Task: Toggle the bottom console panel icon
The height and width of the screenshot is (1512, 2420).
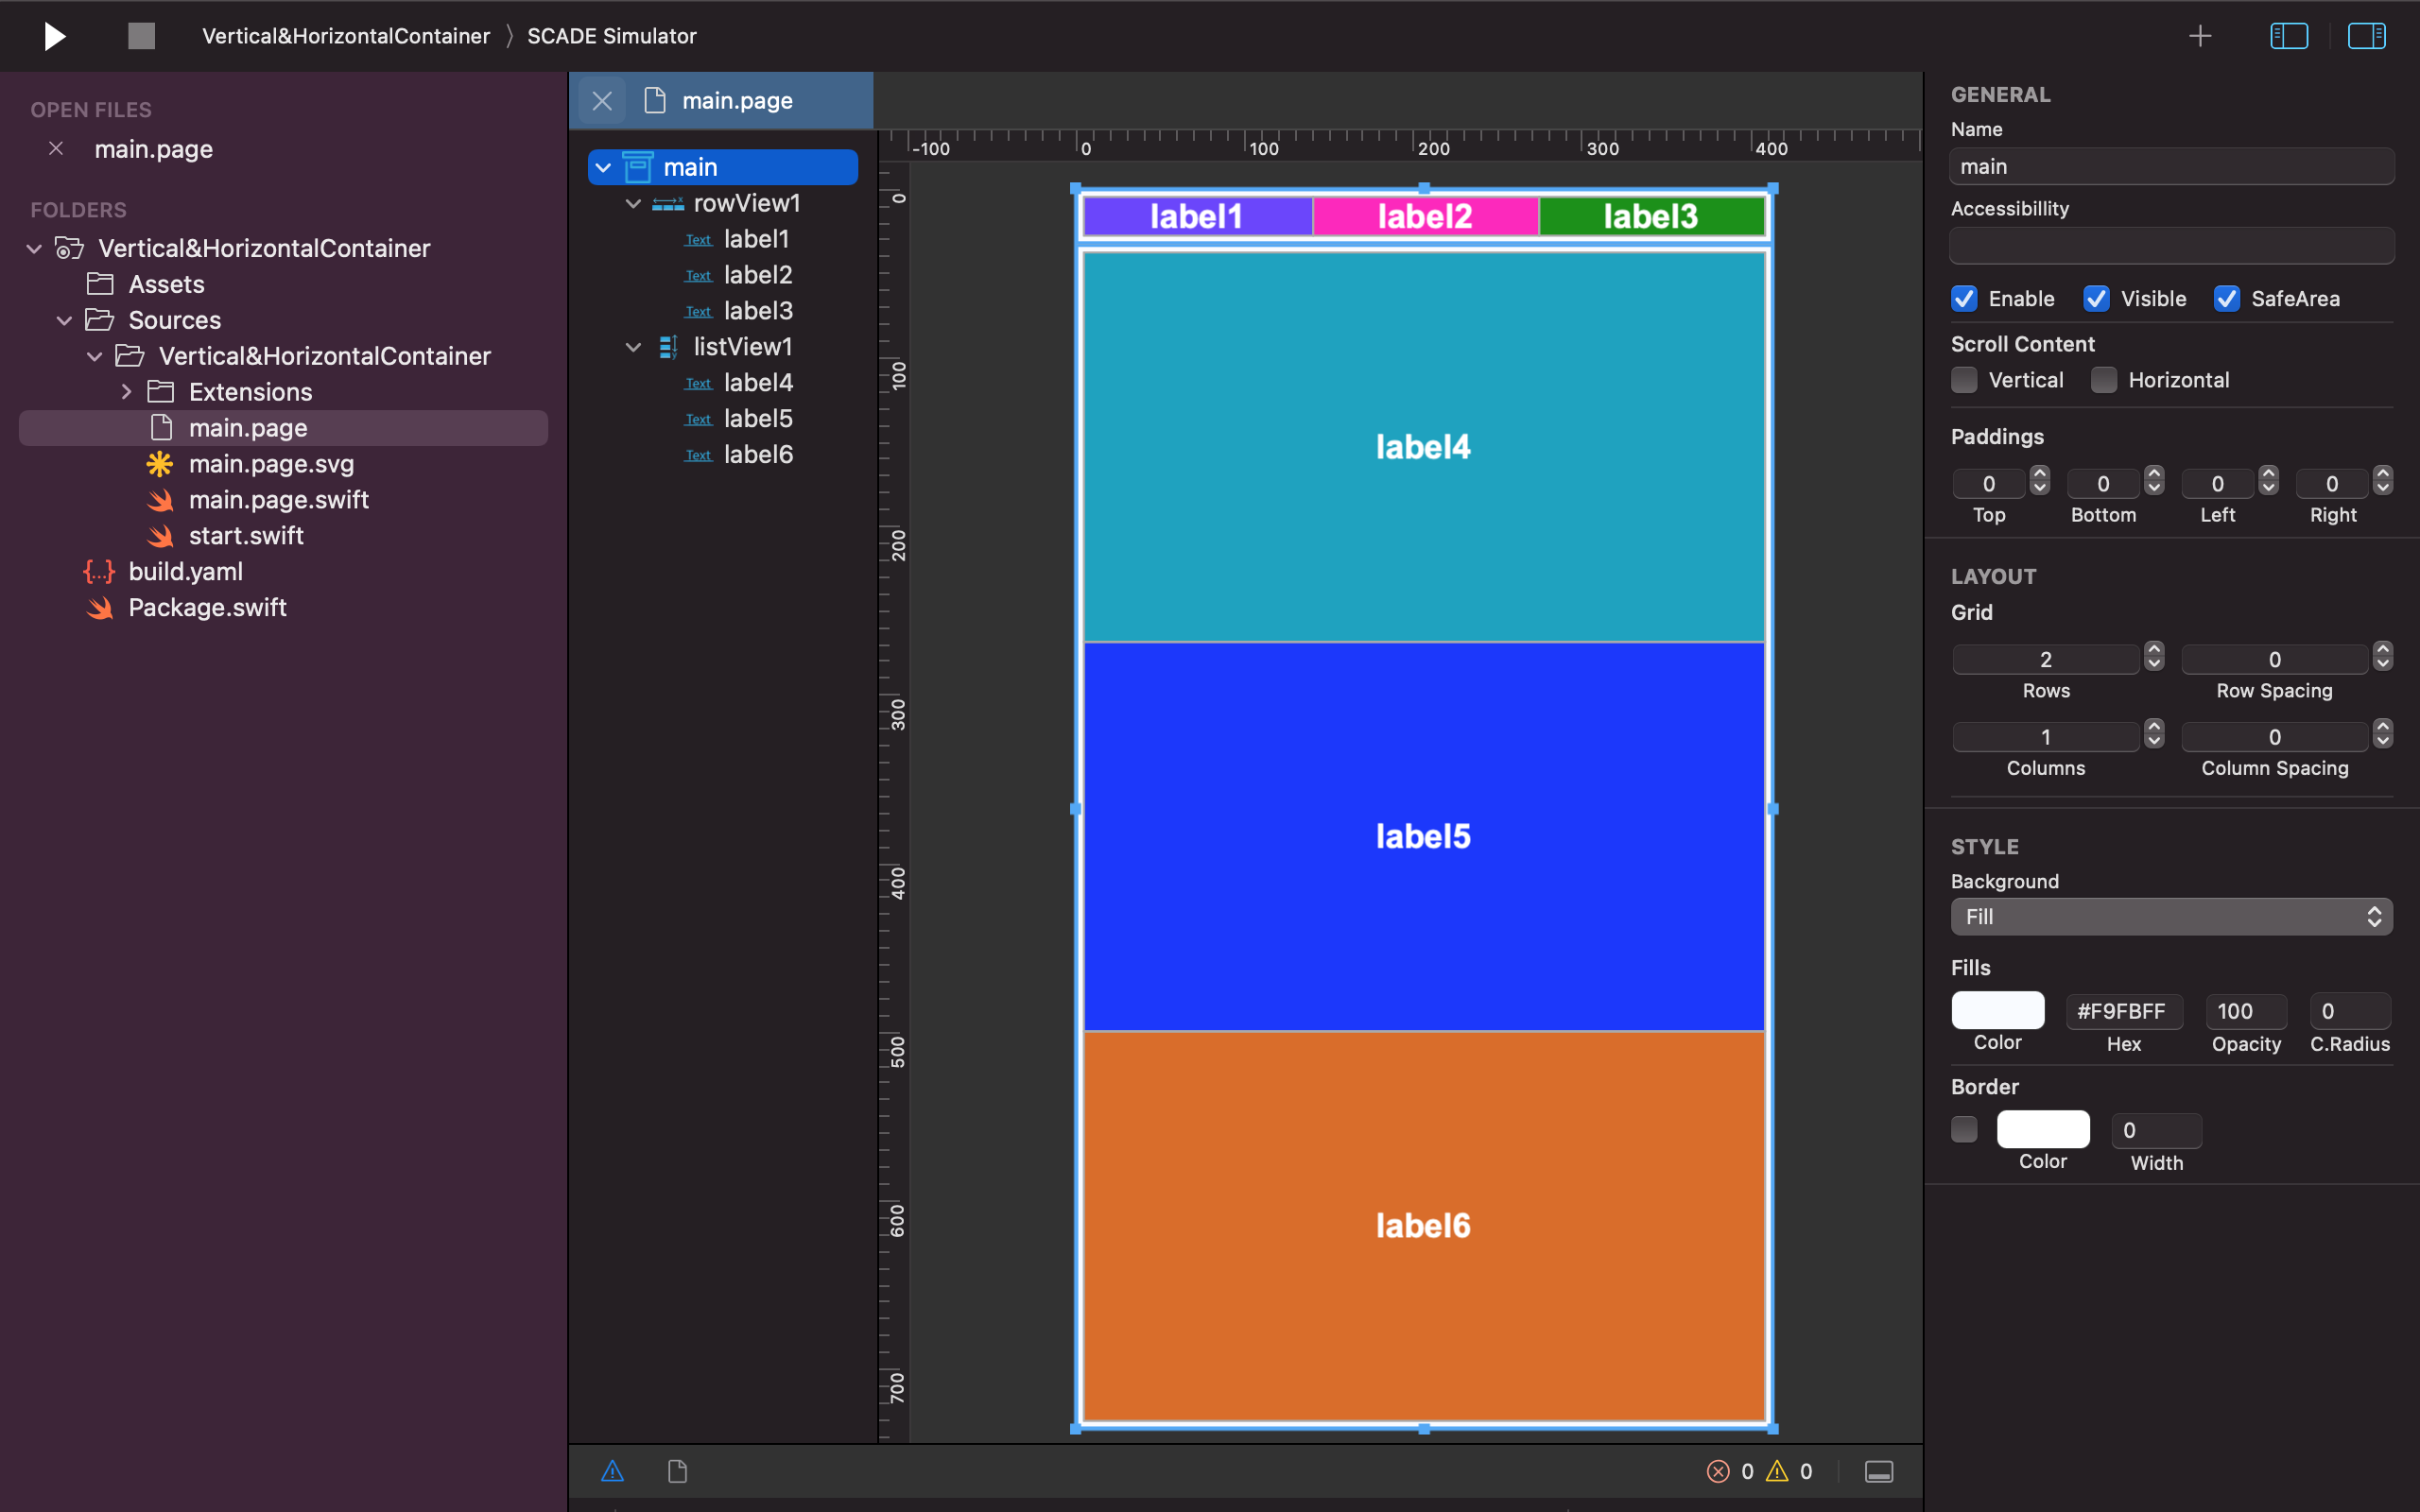Action: click(1879, 1471)
